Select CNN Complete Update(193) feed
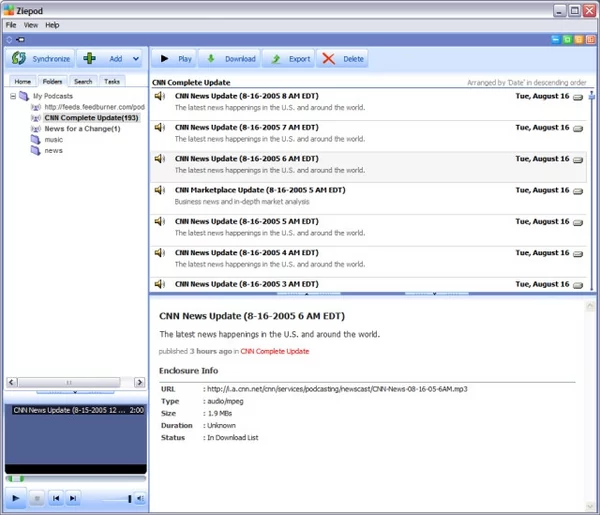600x515 pixels. [91, 118]
